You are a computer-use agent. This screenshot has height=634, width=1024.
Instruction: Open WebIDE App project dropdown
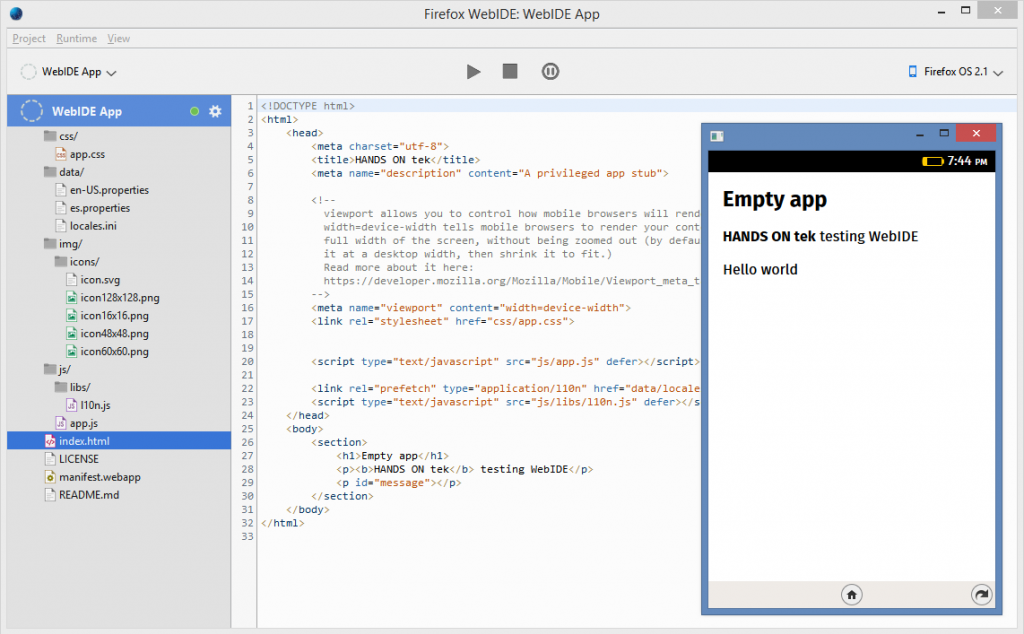[70, 72]
